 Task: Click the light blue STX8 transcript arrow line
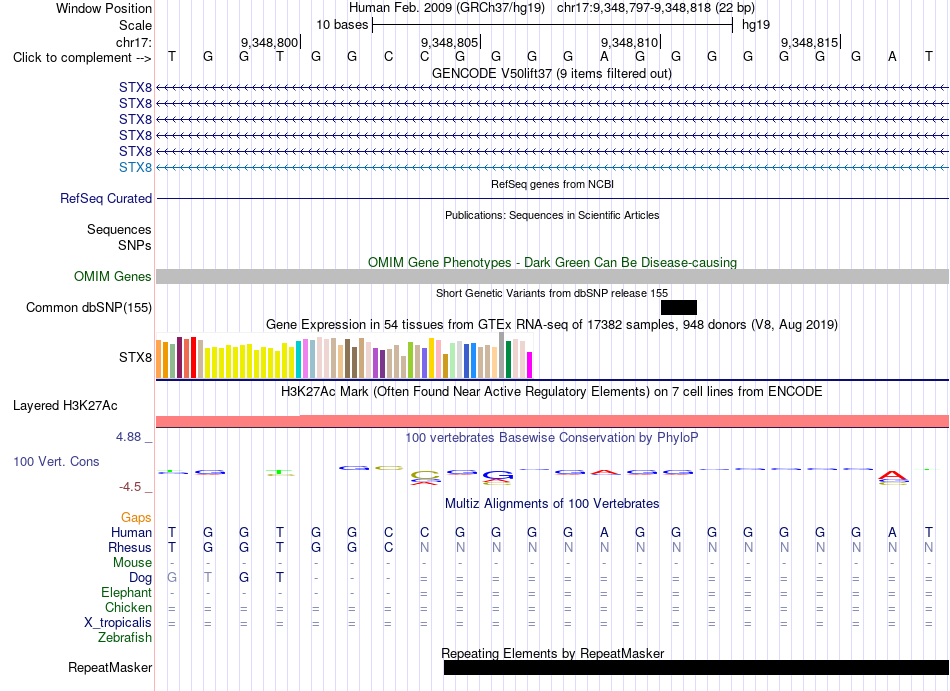553,167
